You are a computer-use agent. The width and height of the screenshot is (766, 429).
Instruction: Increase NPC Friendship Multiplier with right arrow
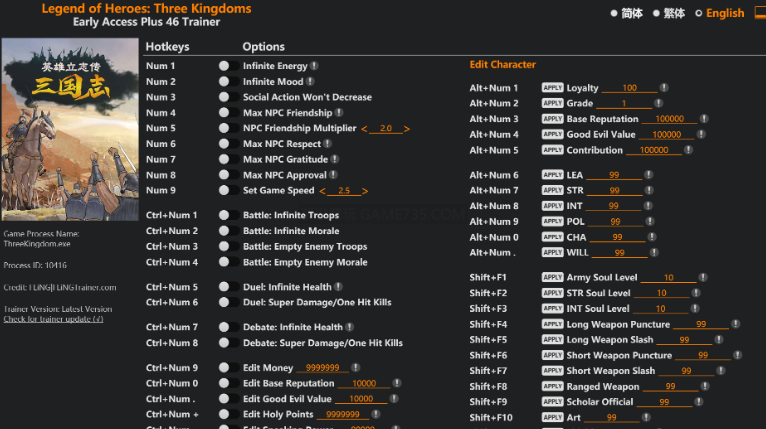[x=407, y=129]
